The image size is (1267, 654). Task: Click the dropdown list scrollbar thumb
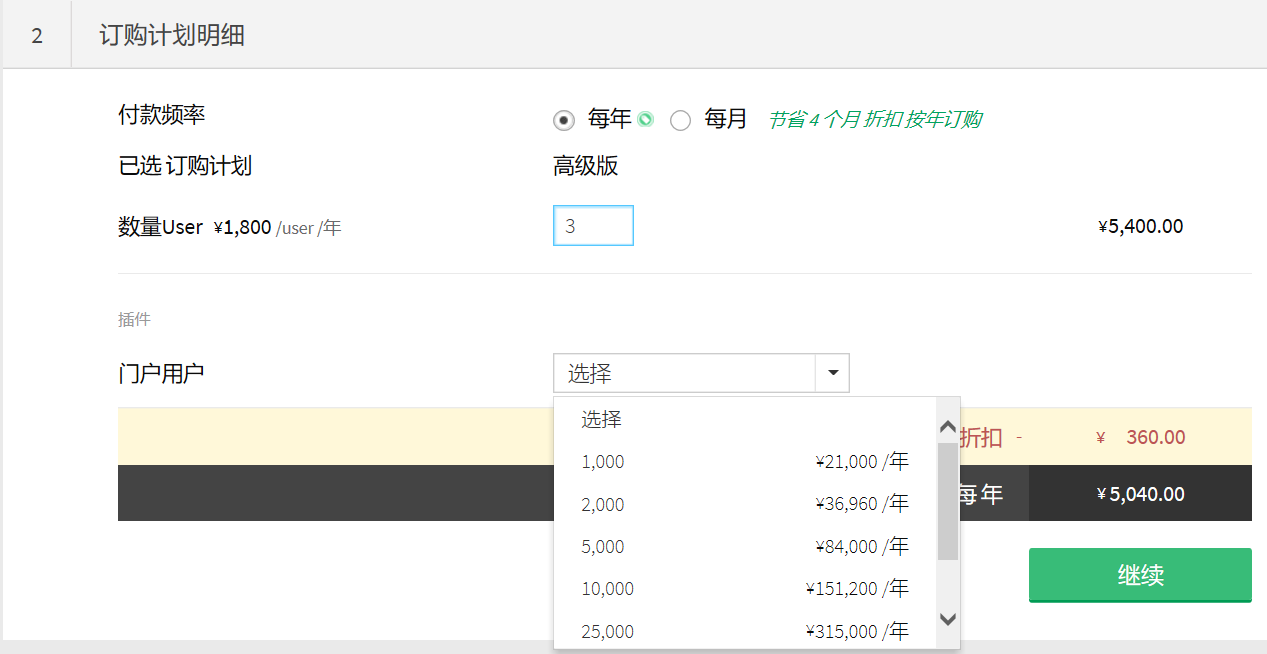[x=947, y=500]
